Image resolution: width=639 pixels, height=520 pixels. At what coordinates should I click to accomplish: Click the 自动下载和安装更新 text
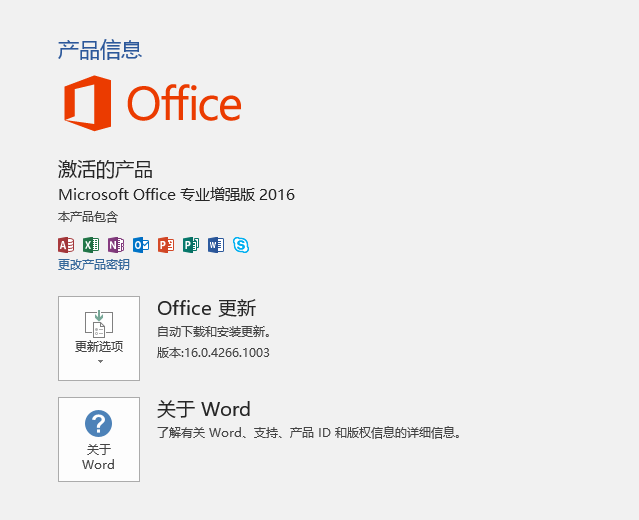click(x=214, y=332)
